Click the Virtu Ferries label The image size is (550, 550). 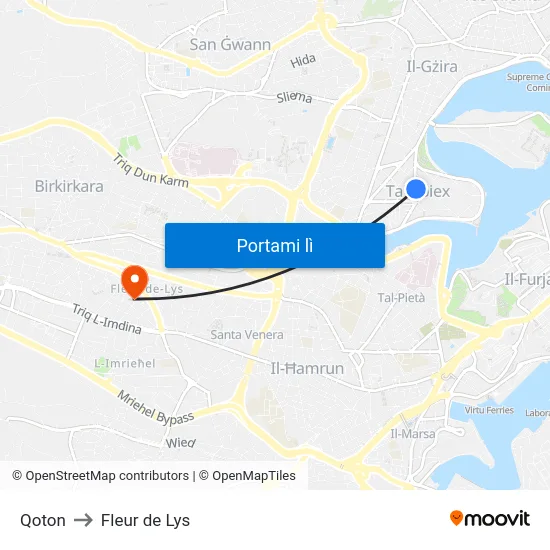(489, 410)
